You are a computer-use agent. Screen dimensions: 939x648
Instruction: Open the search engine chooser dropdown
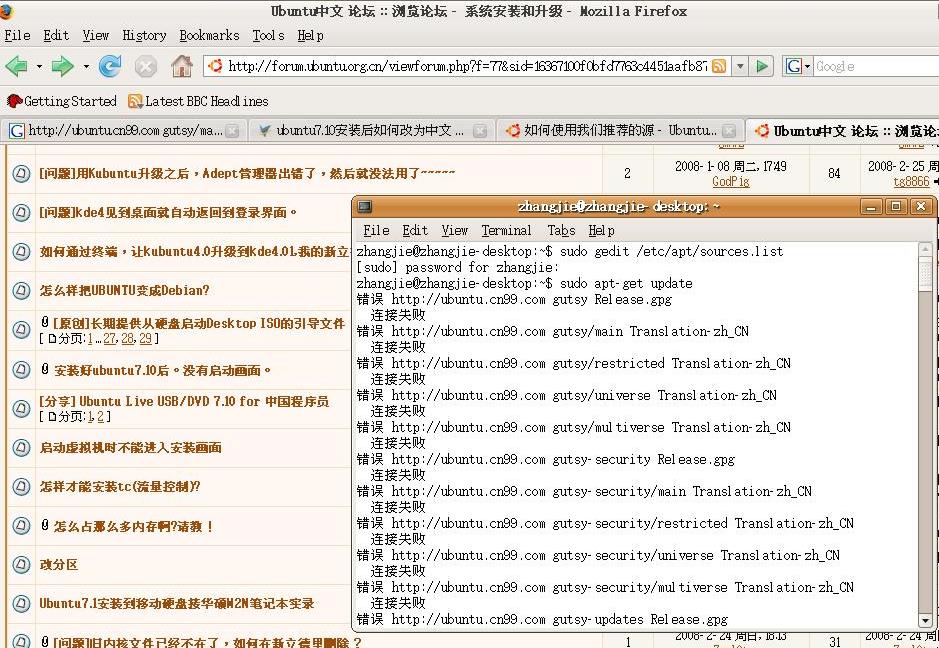click(807, 66)
